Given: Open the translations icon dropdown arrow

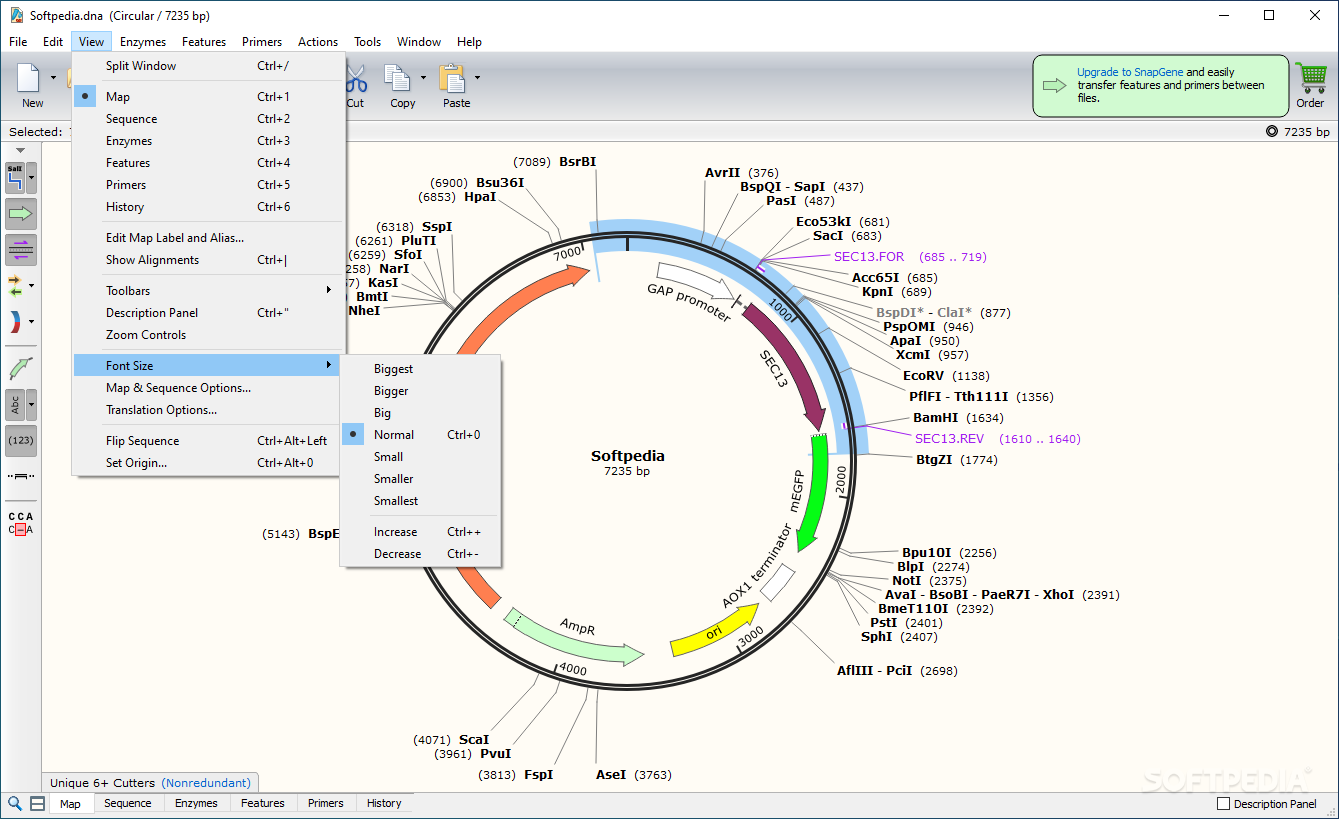Looking at the screenshot, I should pyautogui.click(x=32, y=286).
